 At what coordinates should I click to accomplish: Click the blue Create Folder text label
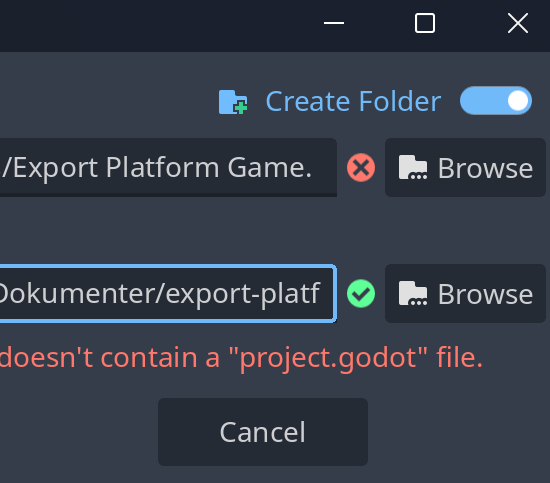[353, 101]
